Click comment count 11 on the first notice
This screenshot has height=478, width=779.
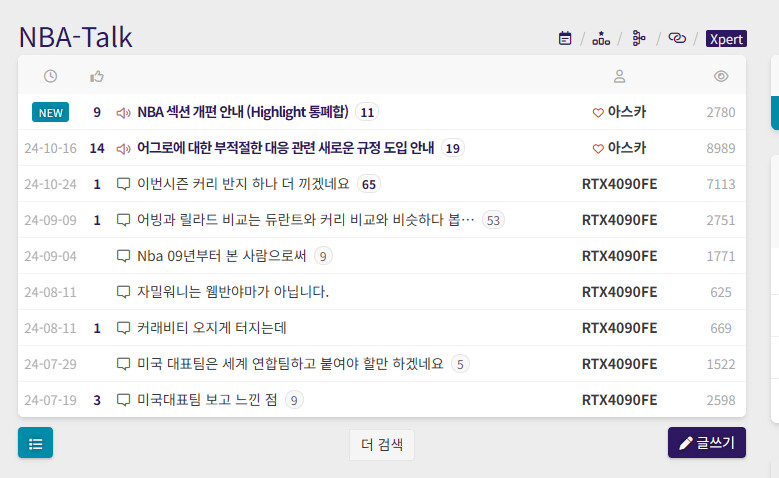pyautogui.click(x=367, y=112)
